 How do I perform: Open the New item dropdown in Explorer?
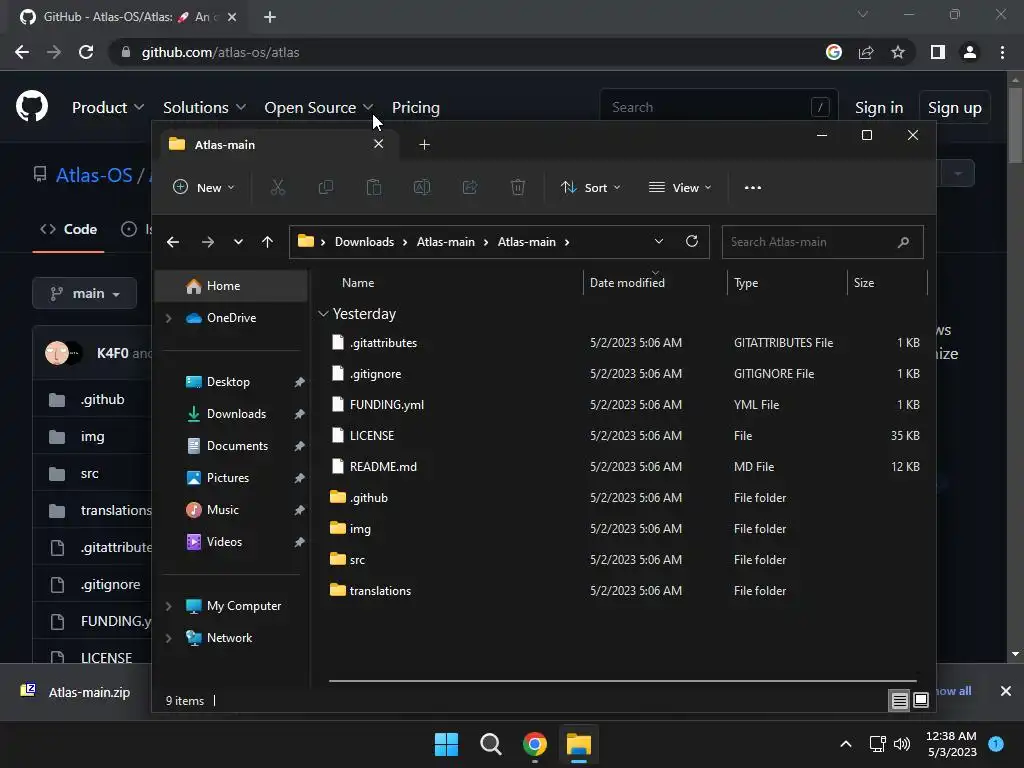[204, 187]
